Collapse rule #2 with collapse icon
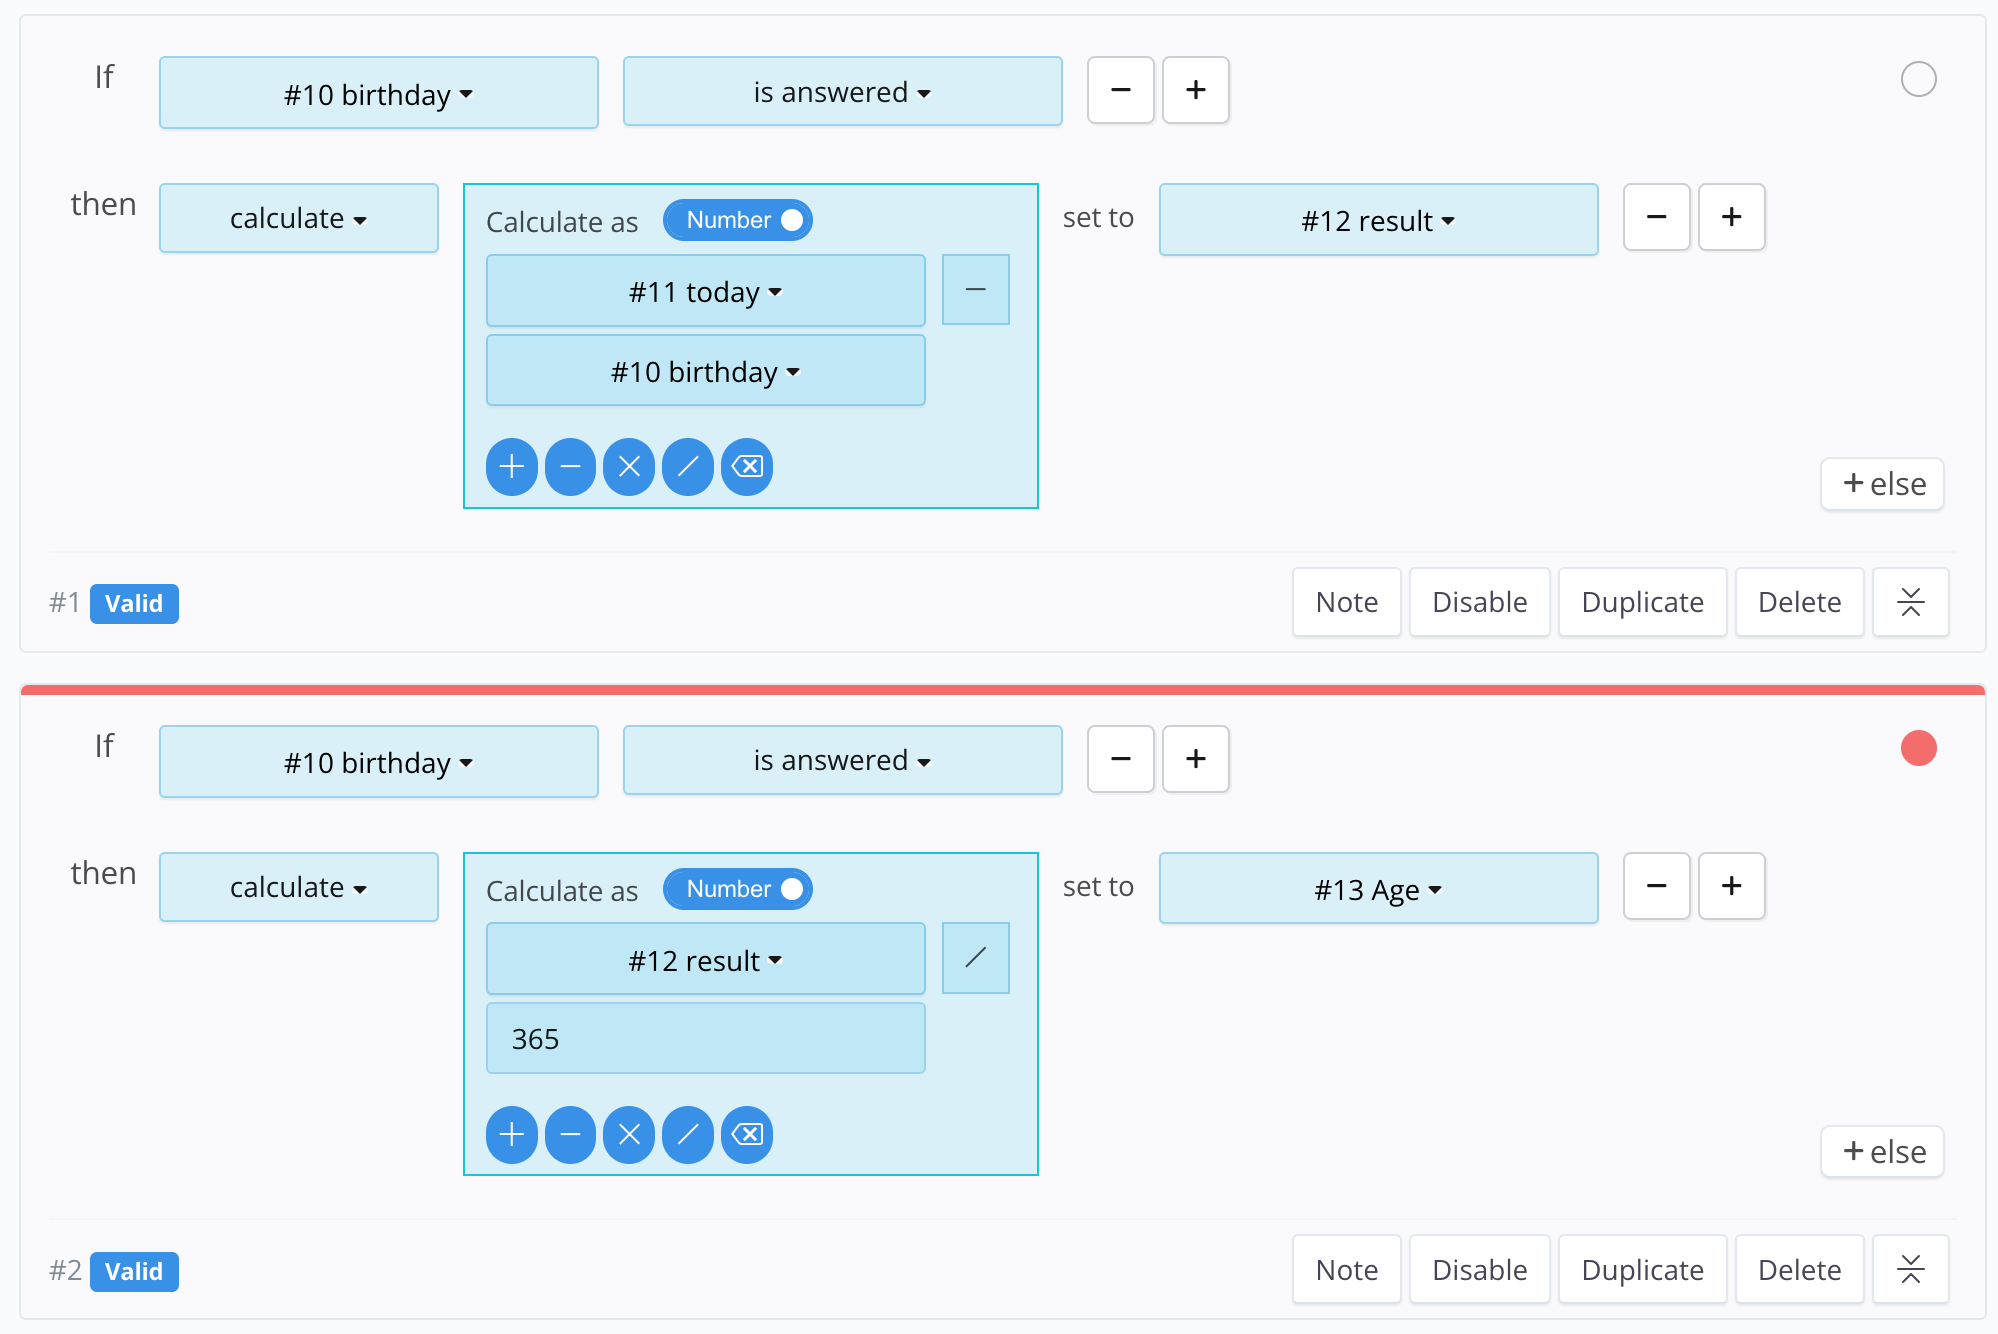Image resolution: width=1998 pixels, height=1334 pixels. [x=1910, y=1270]
